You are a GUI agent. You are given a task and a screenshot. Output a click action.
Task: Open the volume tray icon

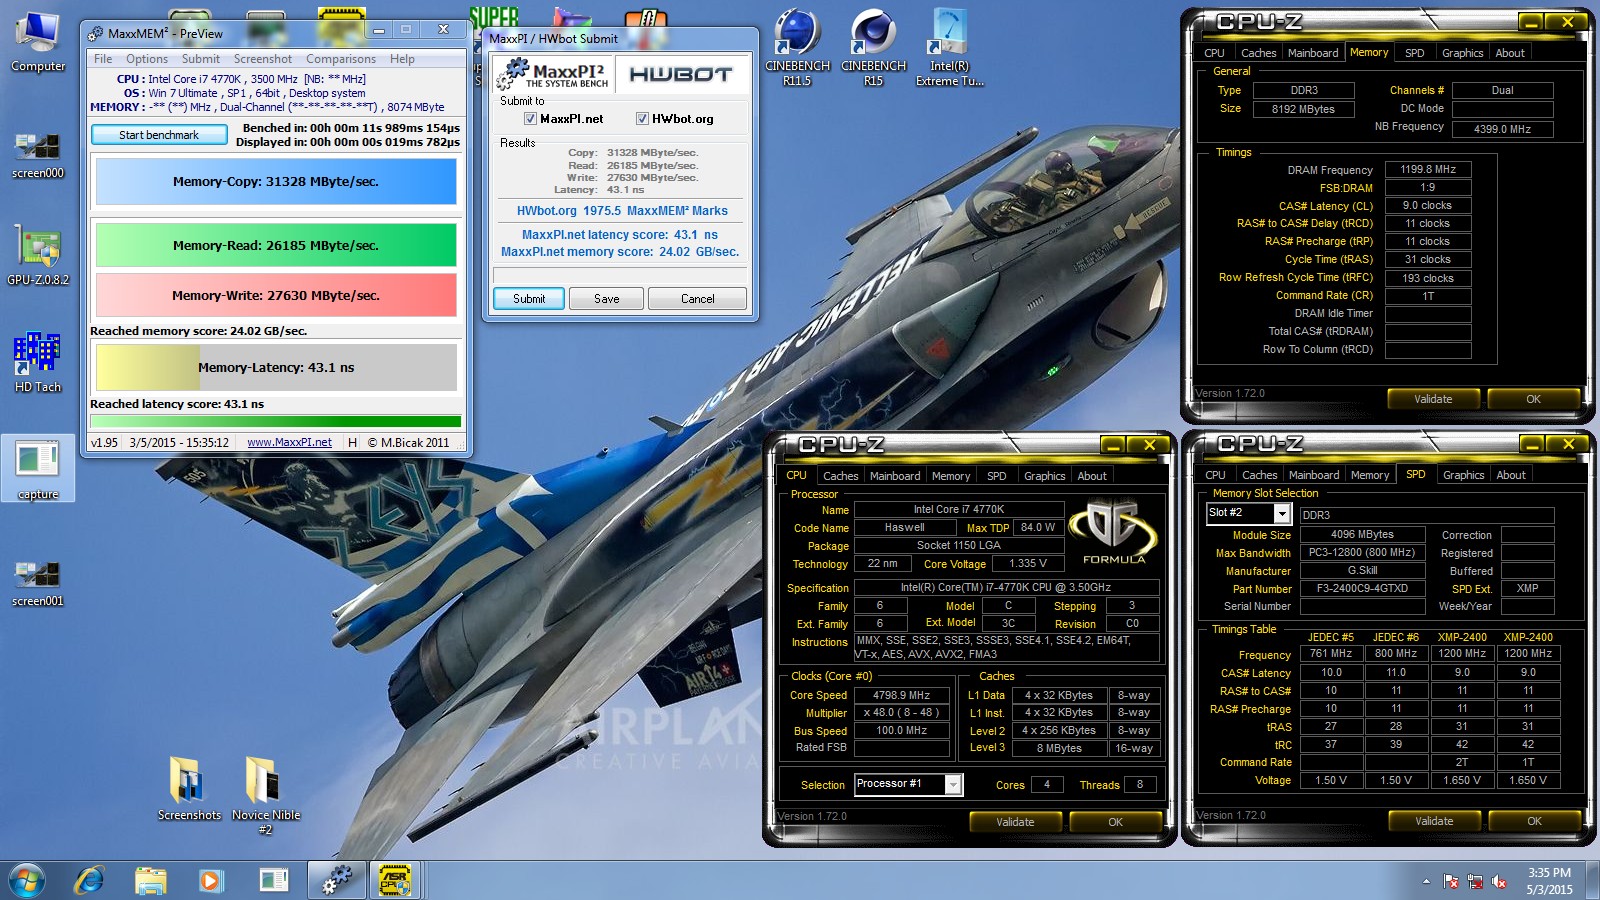click(x=1499, y=881)
